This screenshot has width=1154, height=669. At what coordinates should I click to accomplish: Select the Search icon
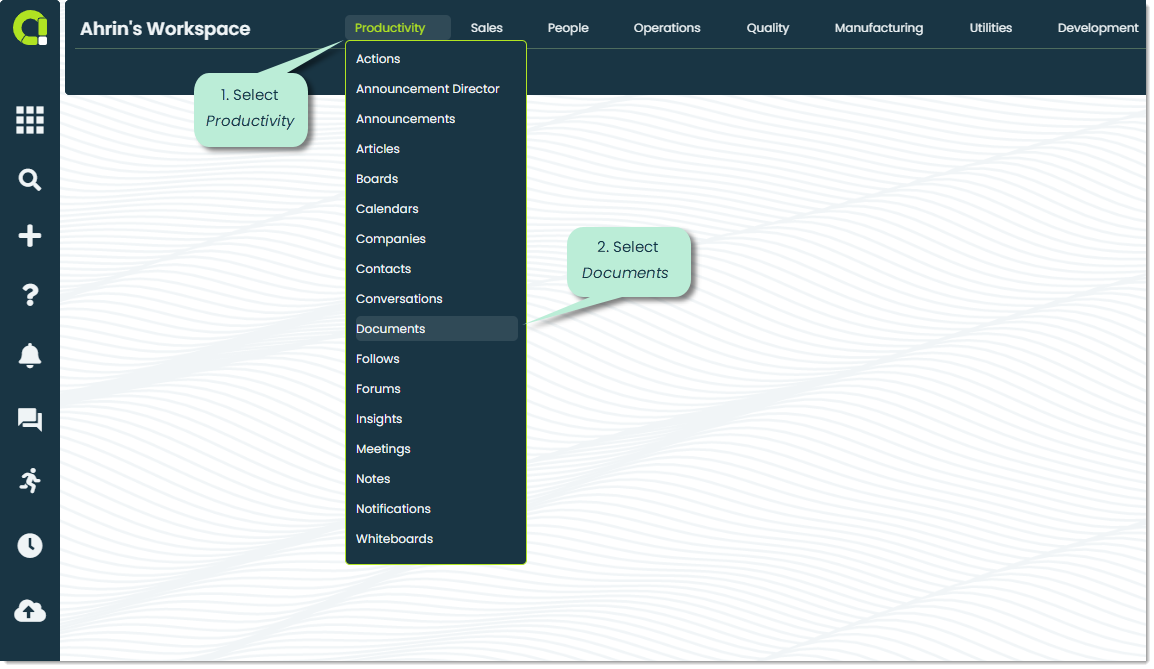(x=30, y=180)
